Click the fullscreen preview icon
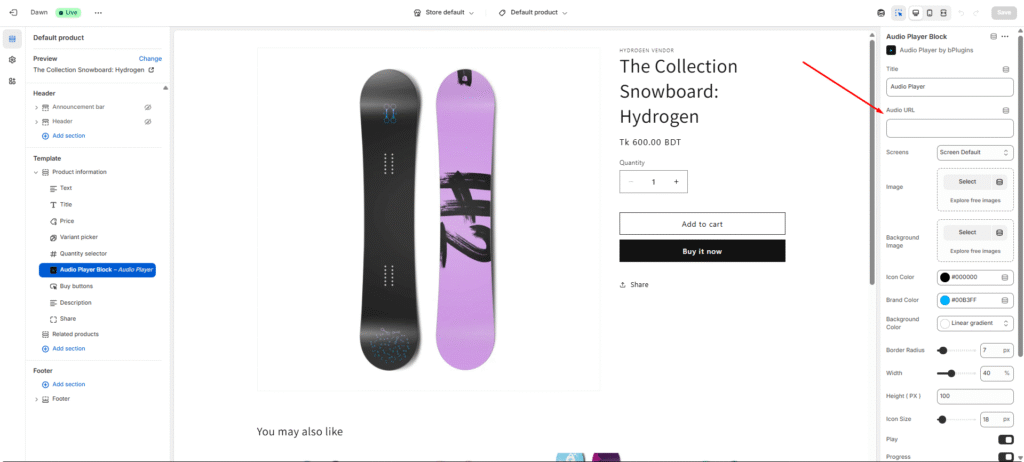This screenshot has width=1024, height=462. (x=944, y=12)
